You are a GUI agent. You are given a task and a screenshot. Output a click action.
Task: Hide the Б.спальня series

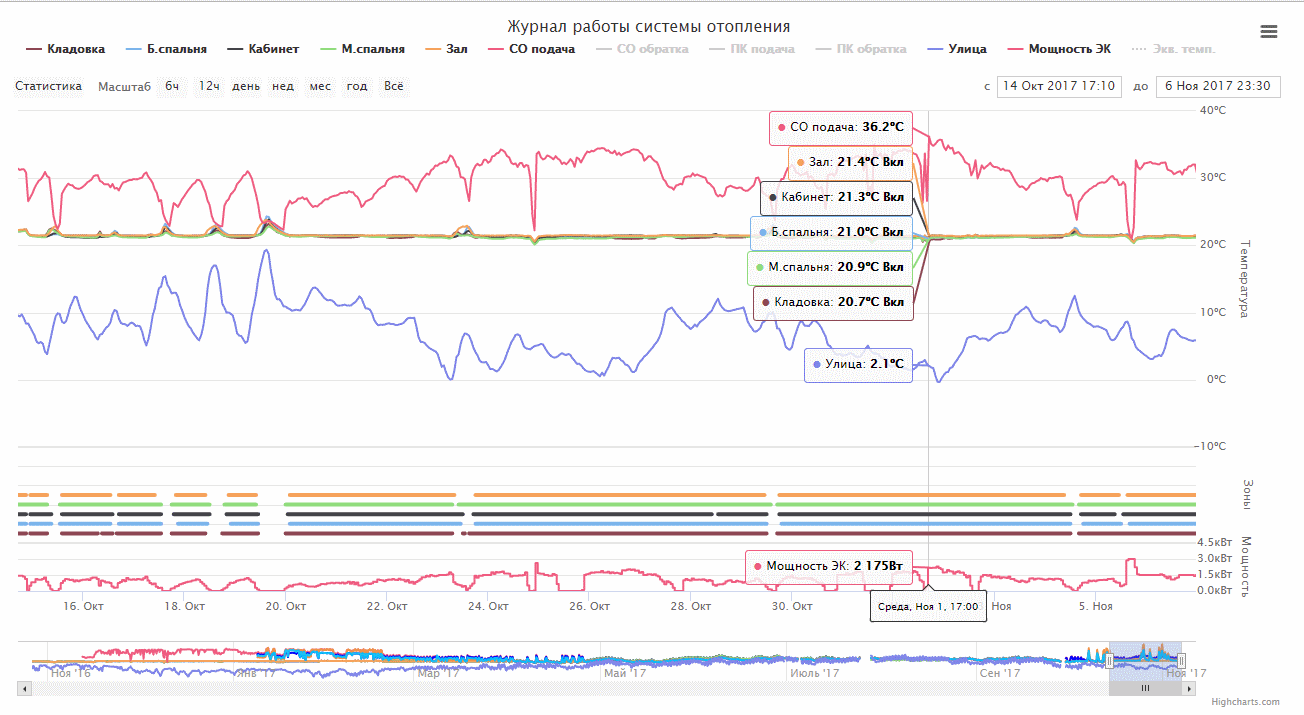[166, 49]
